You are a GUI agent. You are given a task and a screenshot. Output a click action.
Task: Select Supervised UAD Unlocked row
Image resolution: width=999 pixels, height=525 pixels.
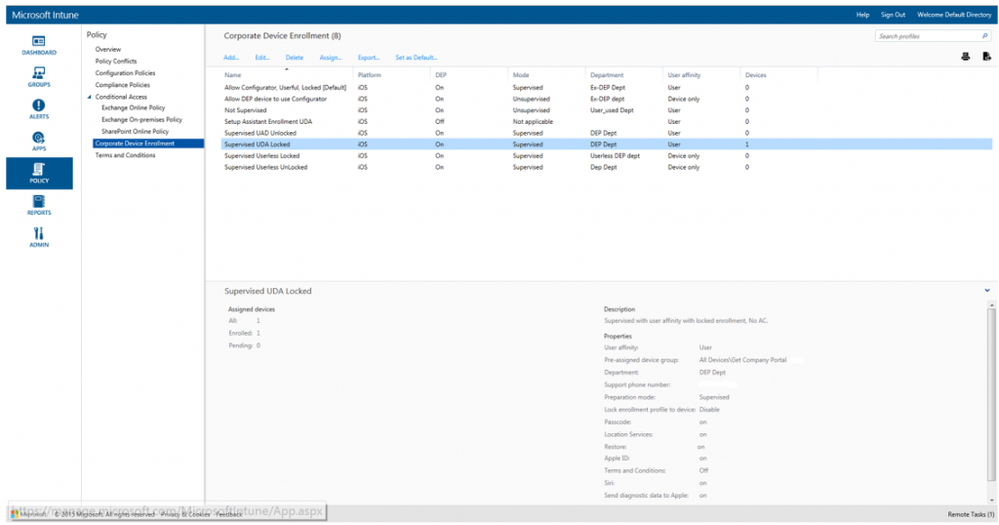click(x=606, y=133)
